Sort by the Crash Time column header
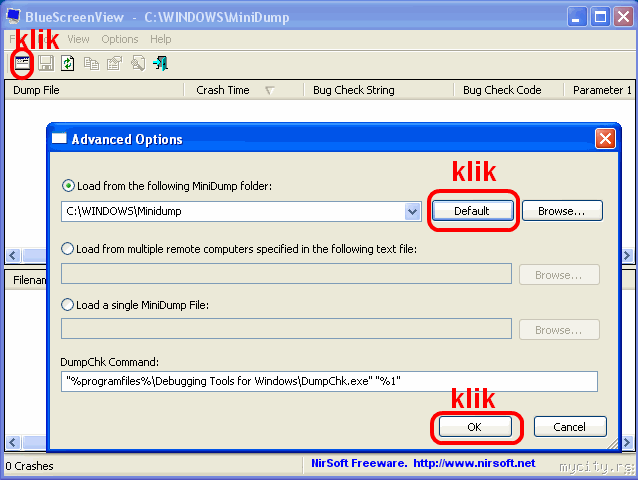The width and height of the screenshot is (638, 480). click(x=243, y=90)
